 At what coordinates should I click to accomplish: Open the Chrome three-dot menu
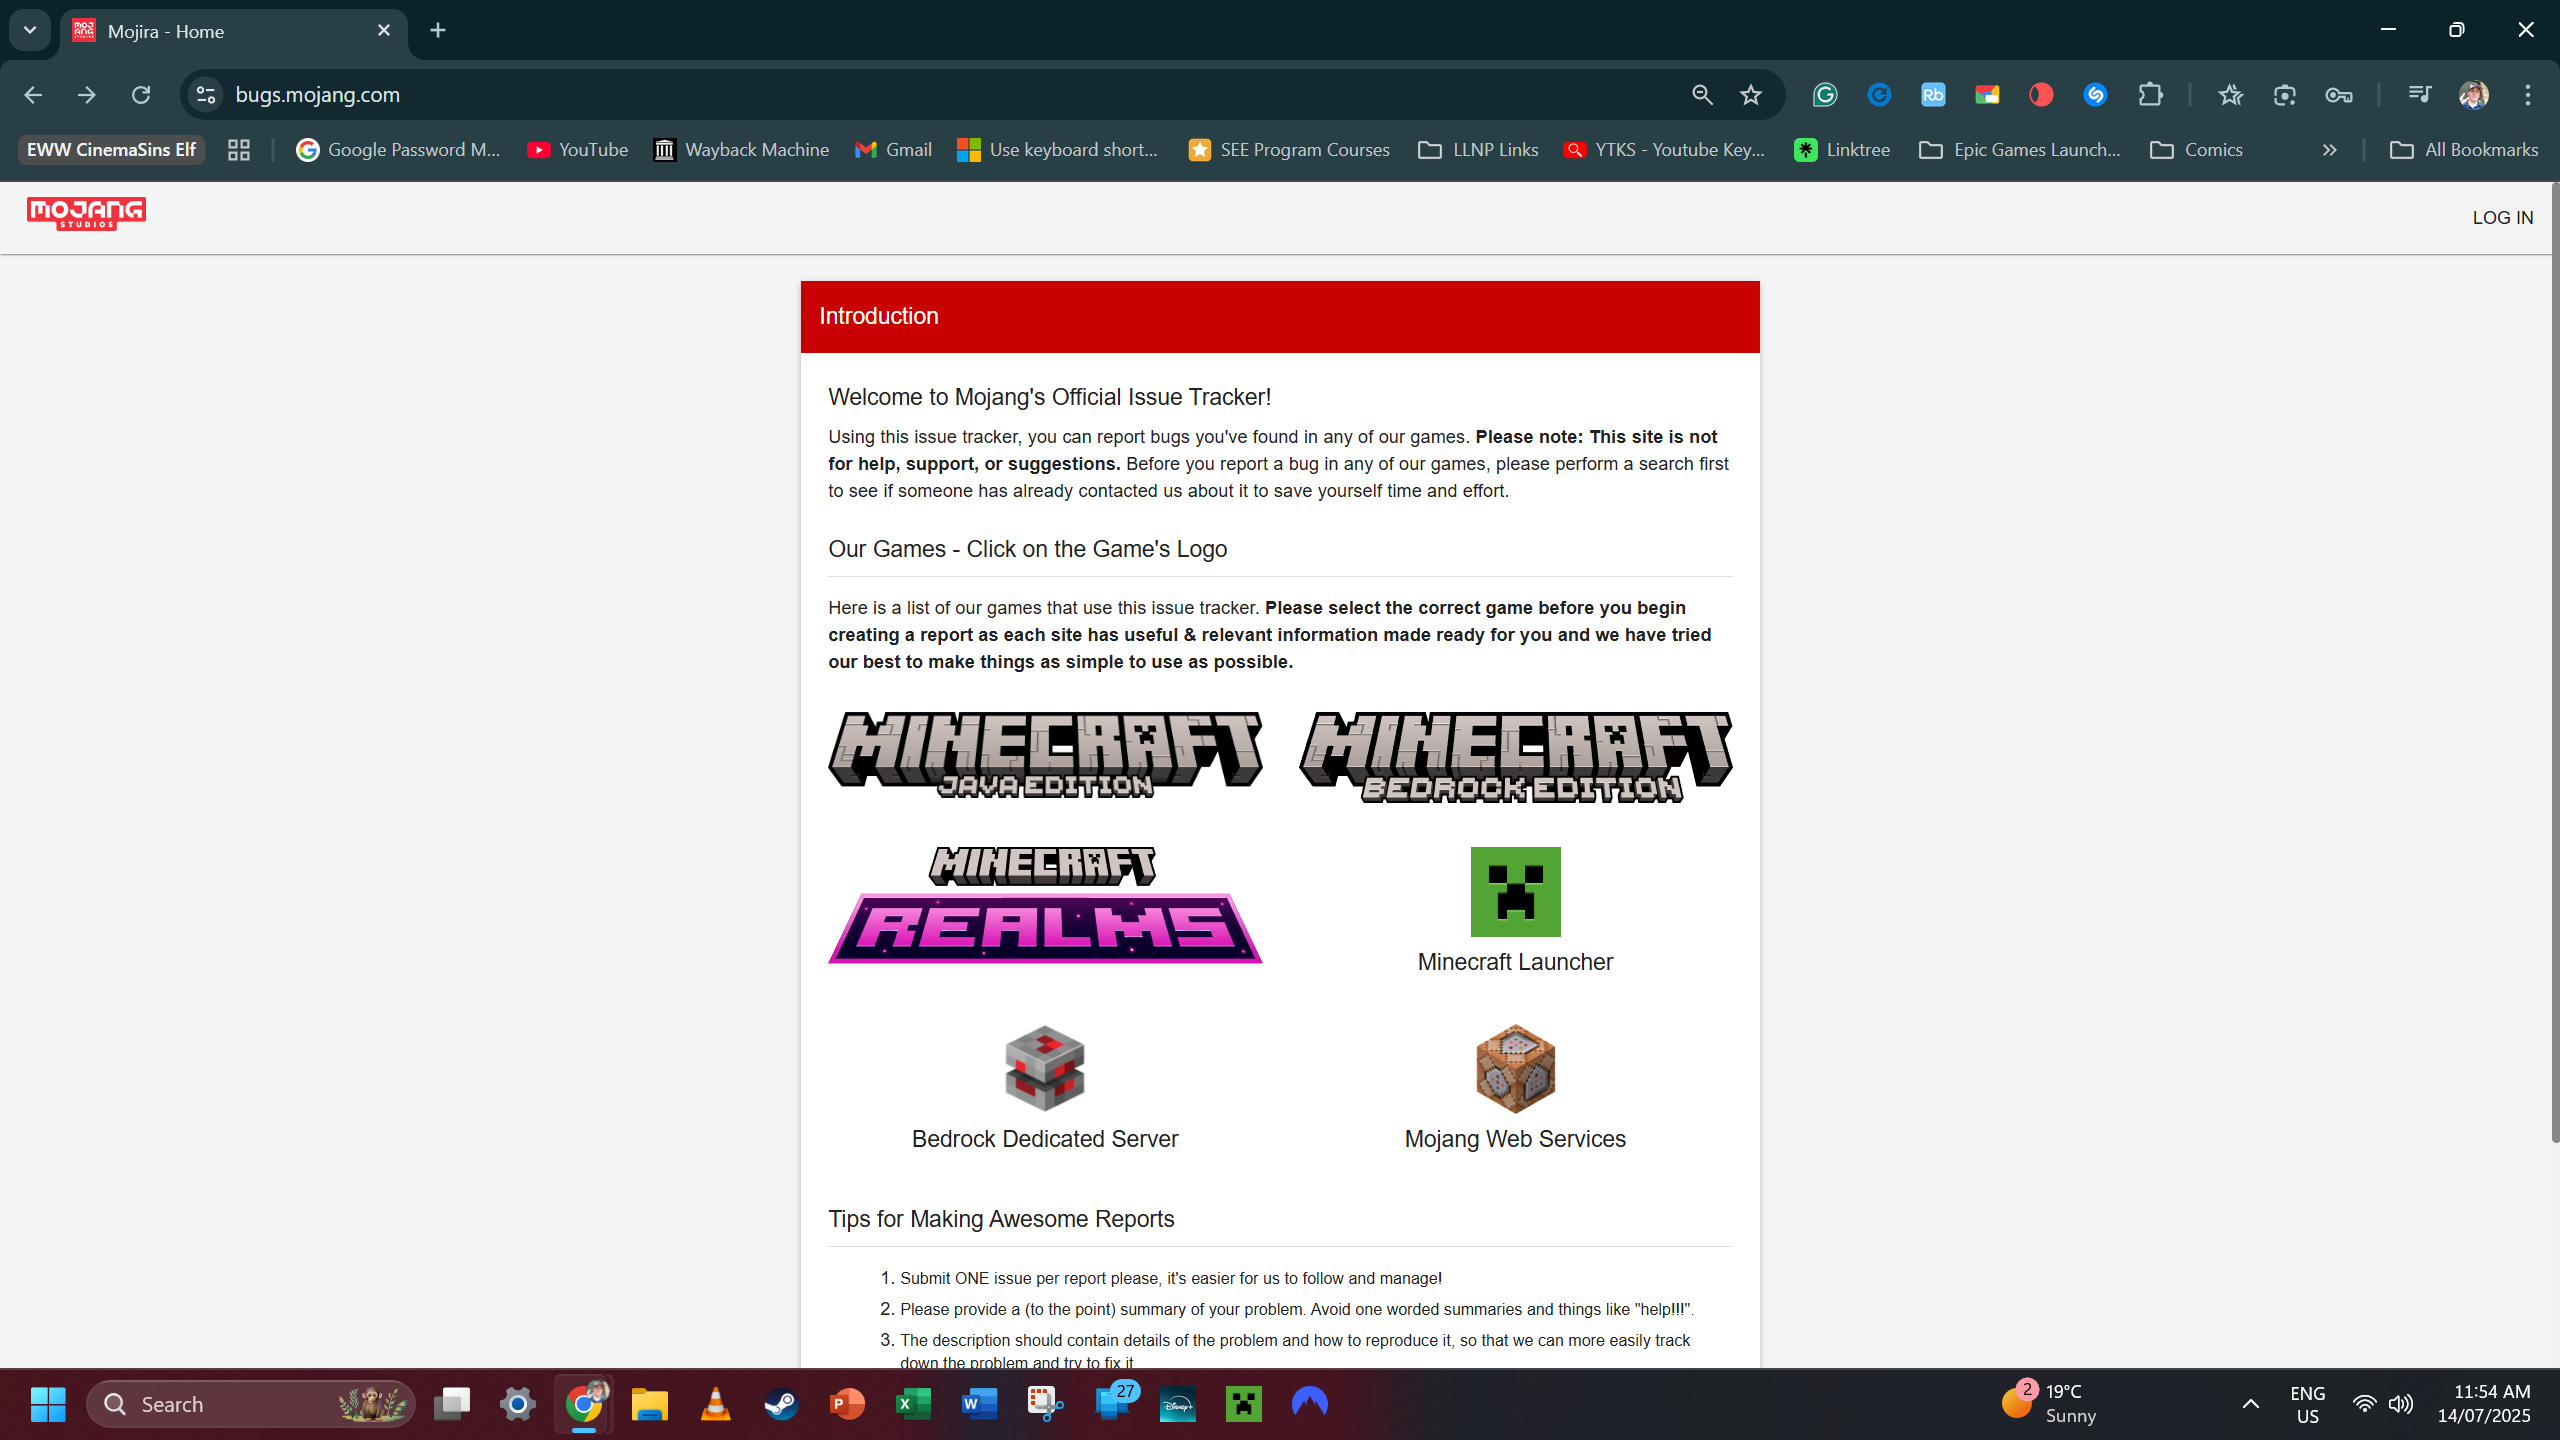[2528, 95]
